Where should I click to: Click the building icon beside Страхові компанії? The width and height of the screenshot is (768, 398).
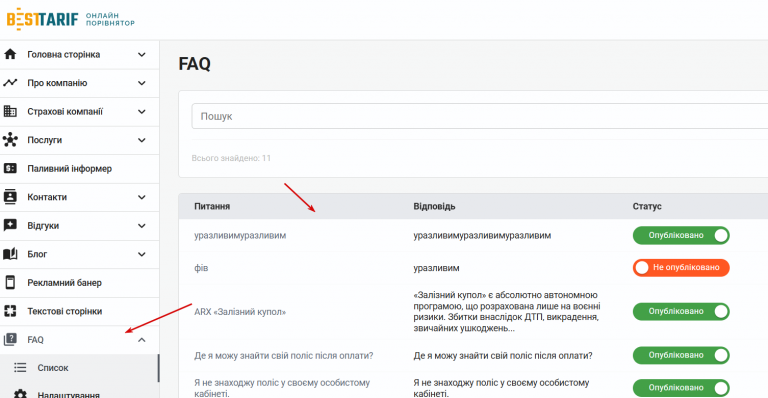(10, 112)
